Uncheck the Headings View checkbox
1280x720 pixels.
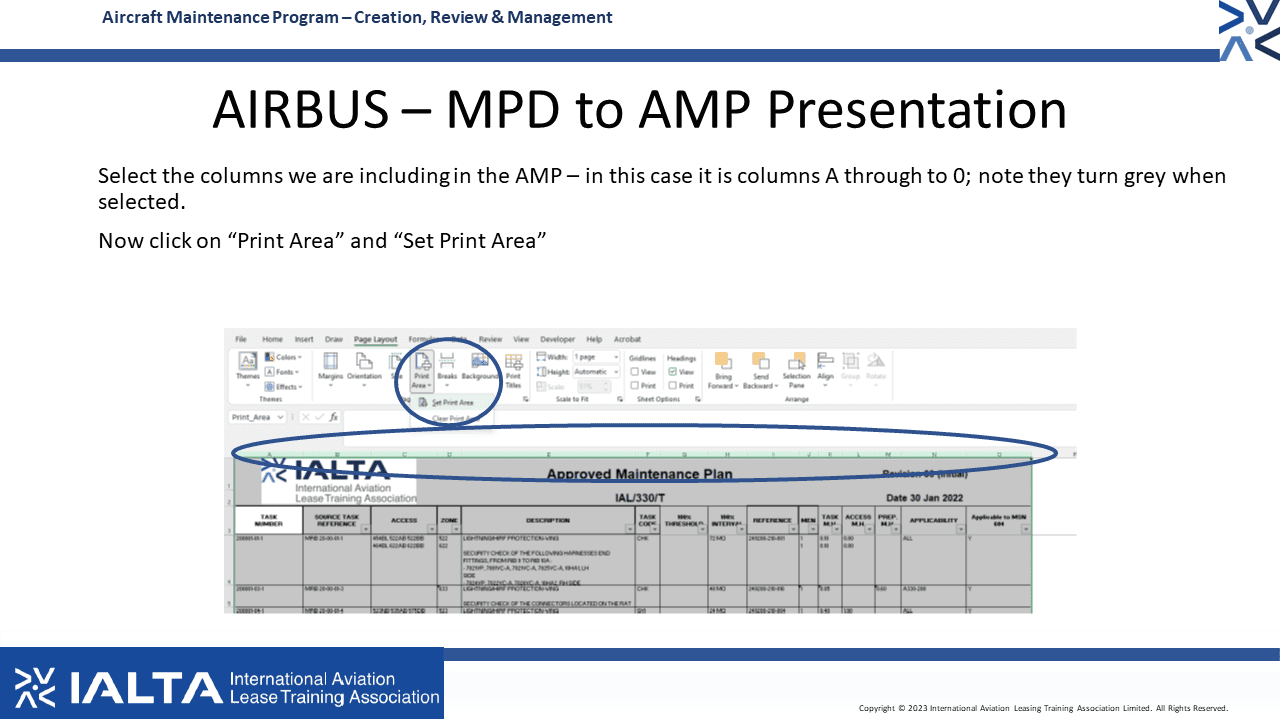(672, 372)
